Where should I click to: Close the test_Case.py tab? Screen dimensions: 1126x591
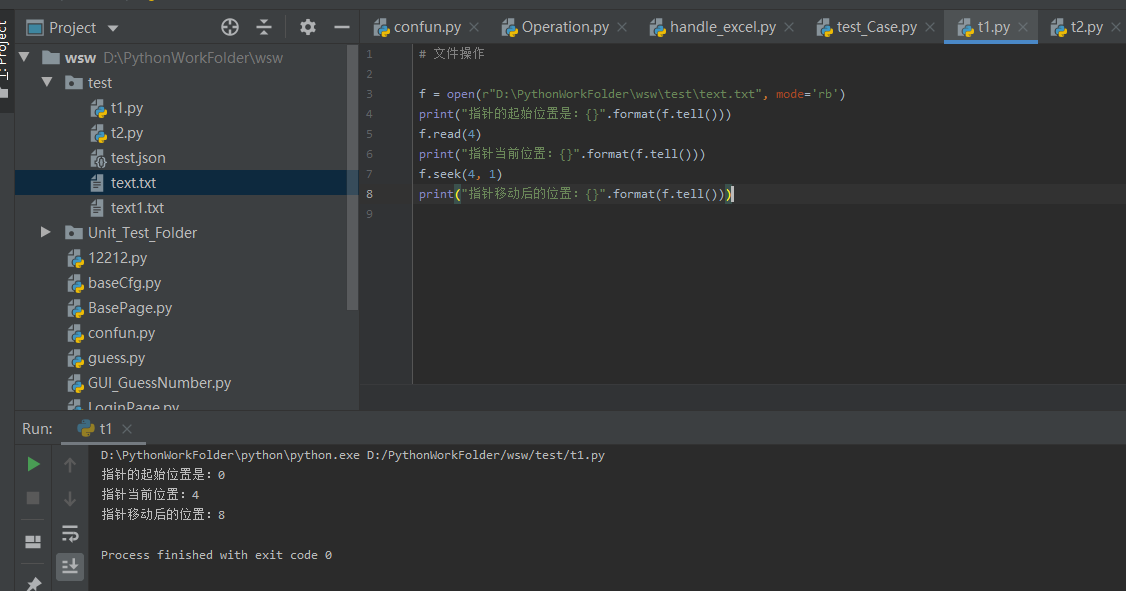point(930,27)
